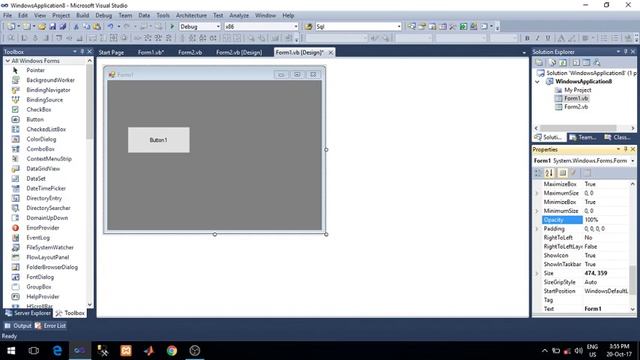Viewport: 640px width, 360px height.
Task: Open the Sql find combo box dropdown
Action: (399, 27)
